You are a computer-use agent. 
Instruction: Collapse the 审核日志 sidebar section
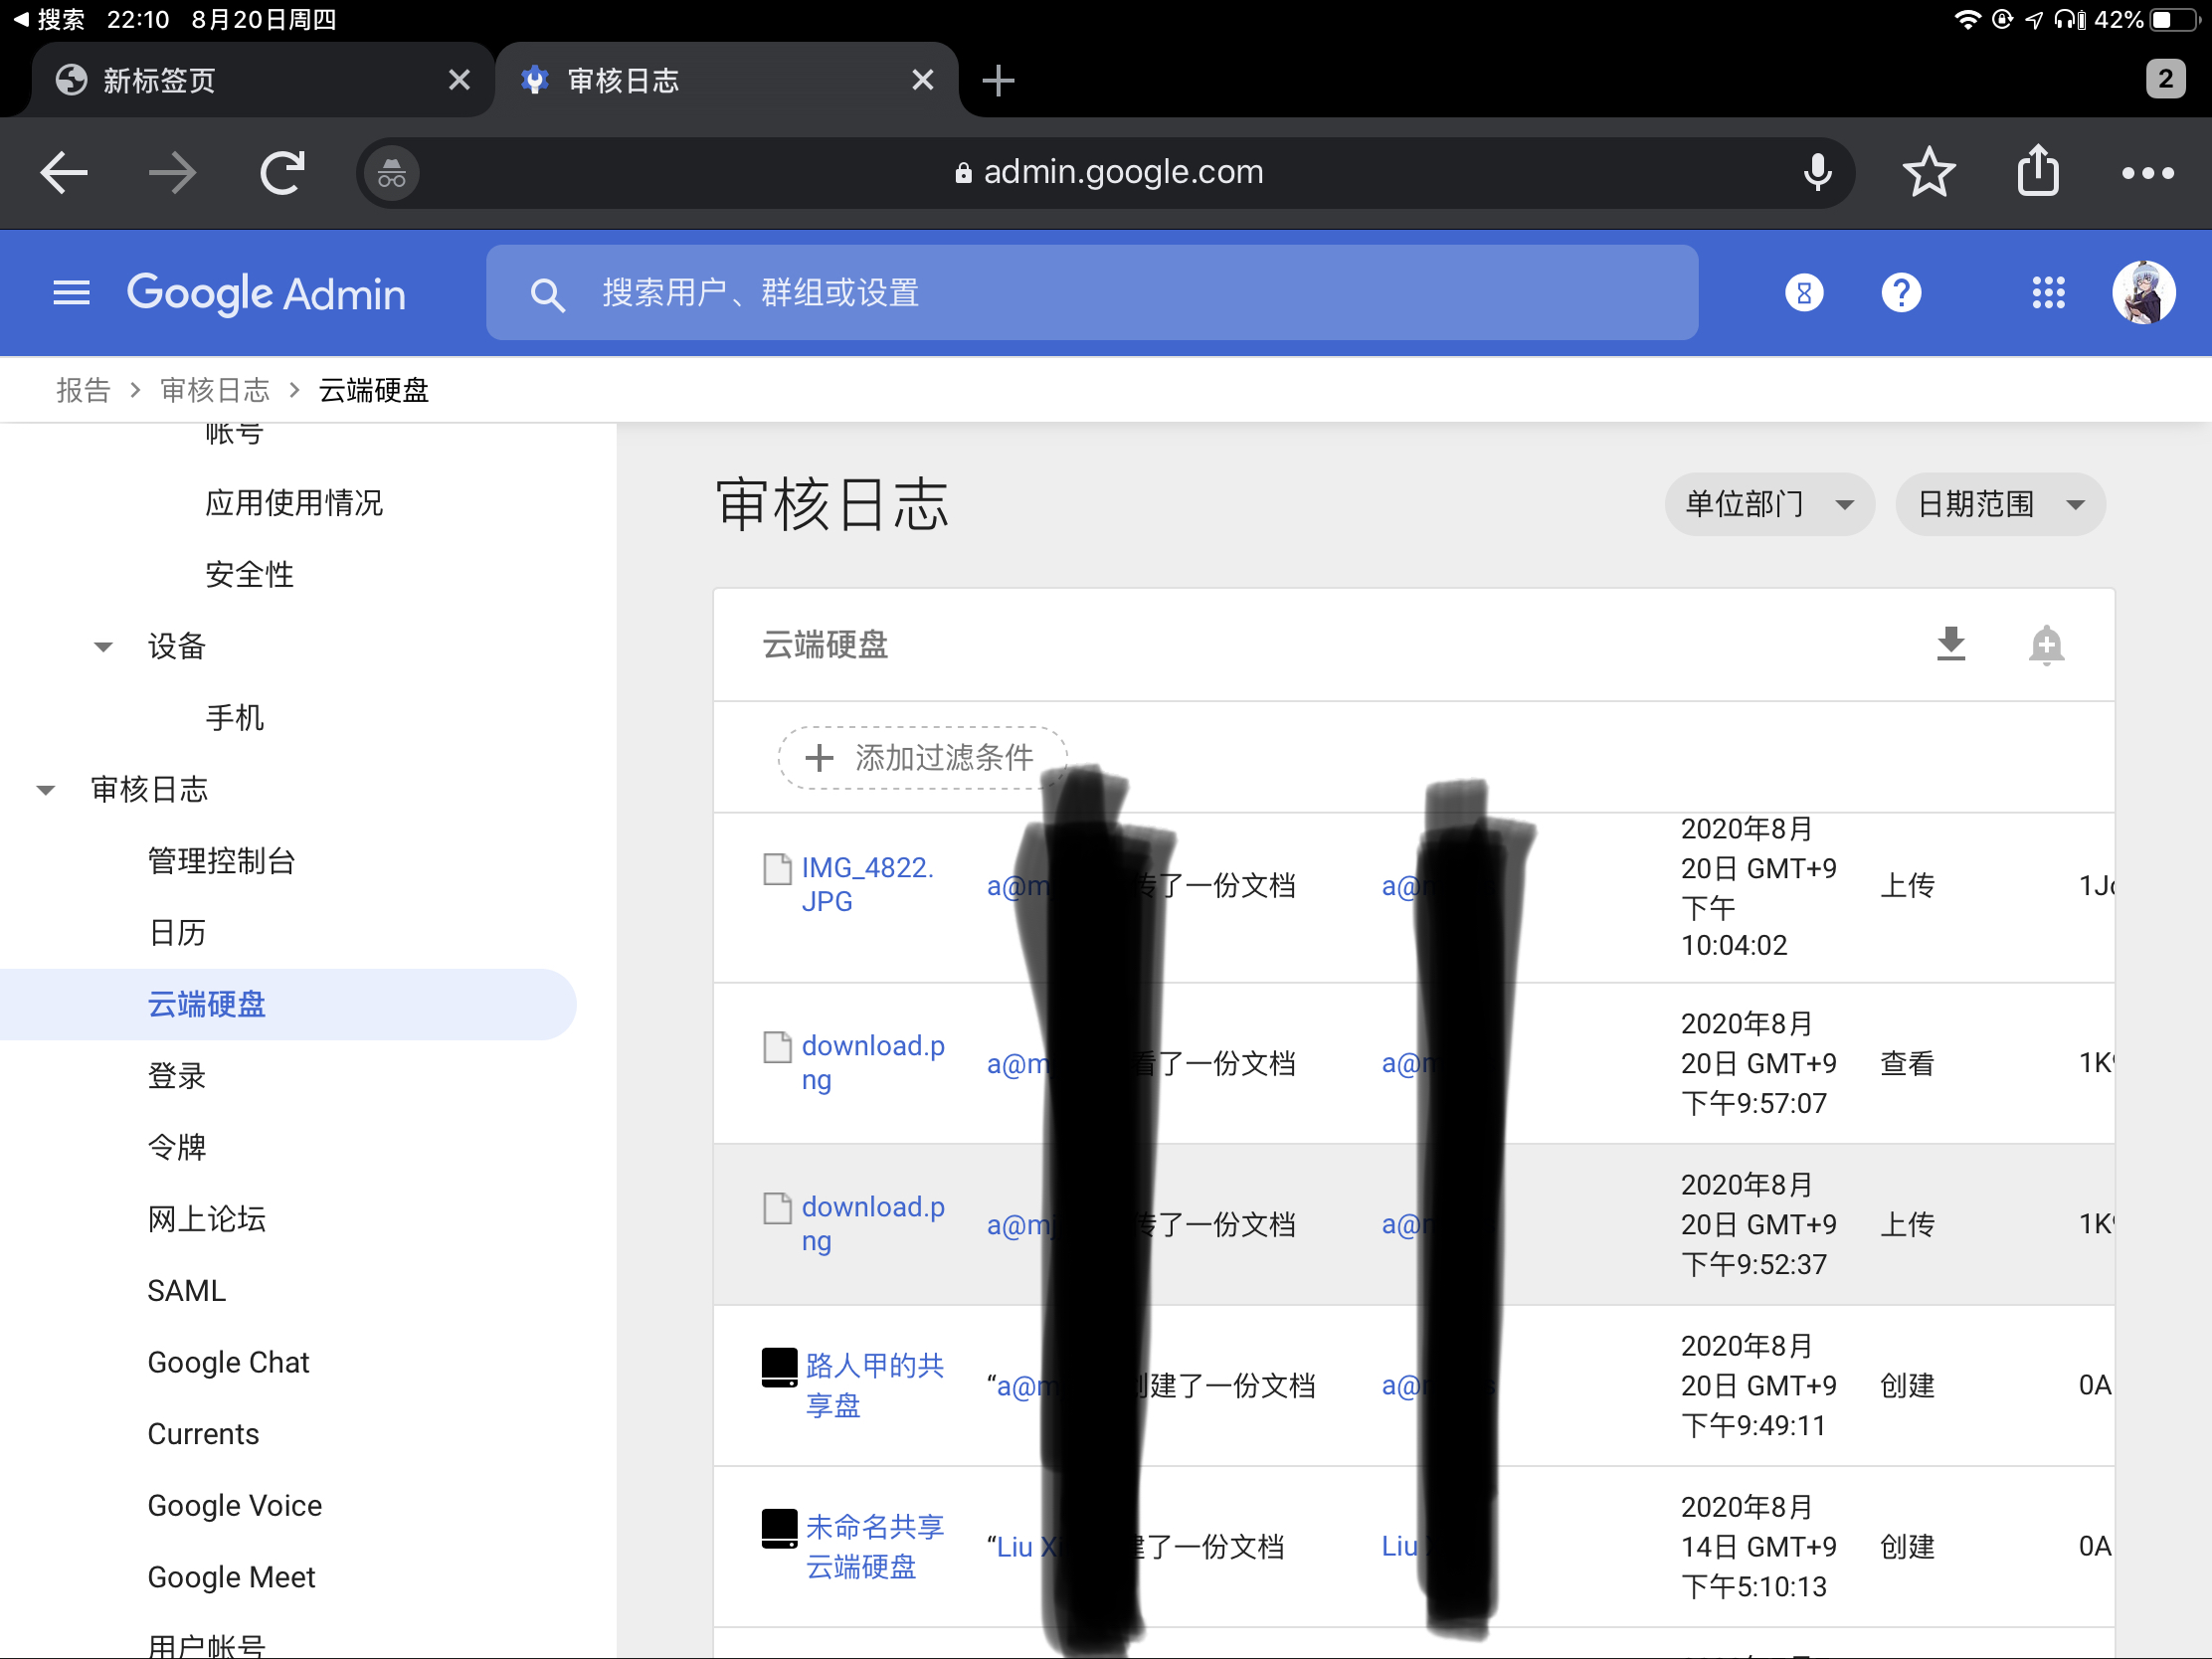click(46, 790)
